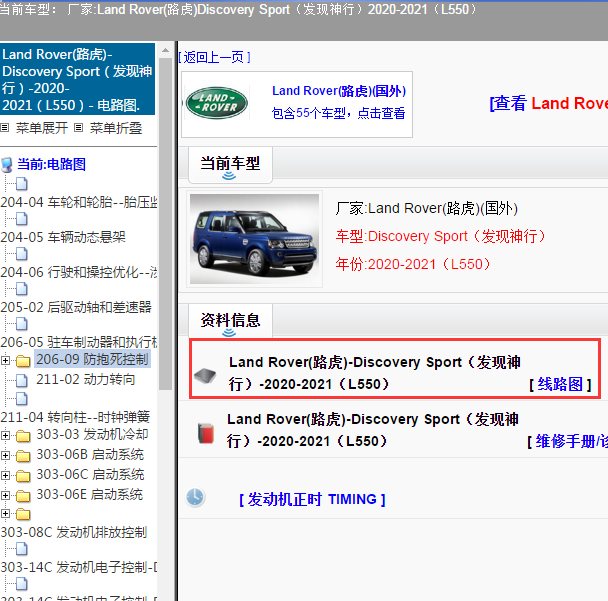The image size is (608, 601).
Task: Click sidebar scrollbar up arrow
Action: pyautogui.click(x=166, y=50)
